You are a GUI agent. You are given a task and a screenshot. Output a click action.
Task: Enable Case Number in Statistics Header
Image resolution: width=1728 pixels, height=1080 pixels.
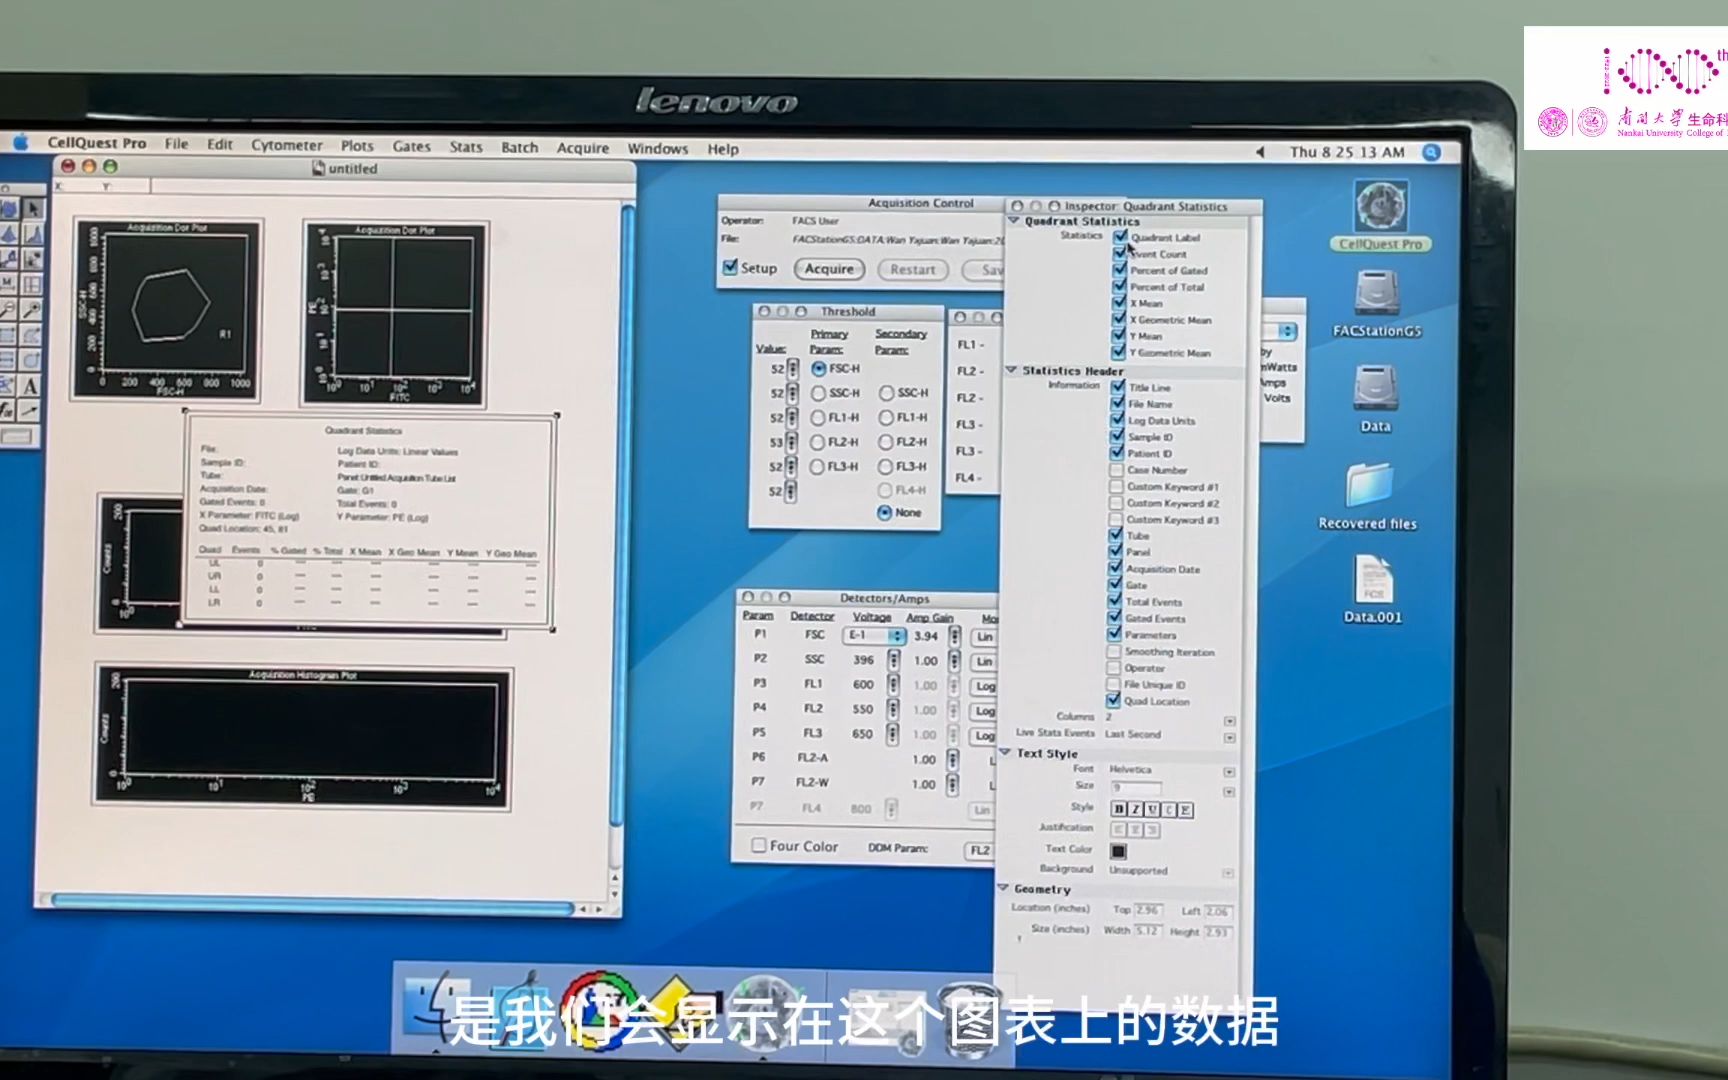point(1116,469)
